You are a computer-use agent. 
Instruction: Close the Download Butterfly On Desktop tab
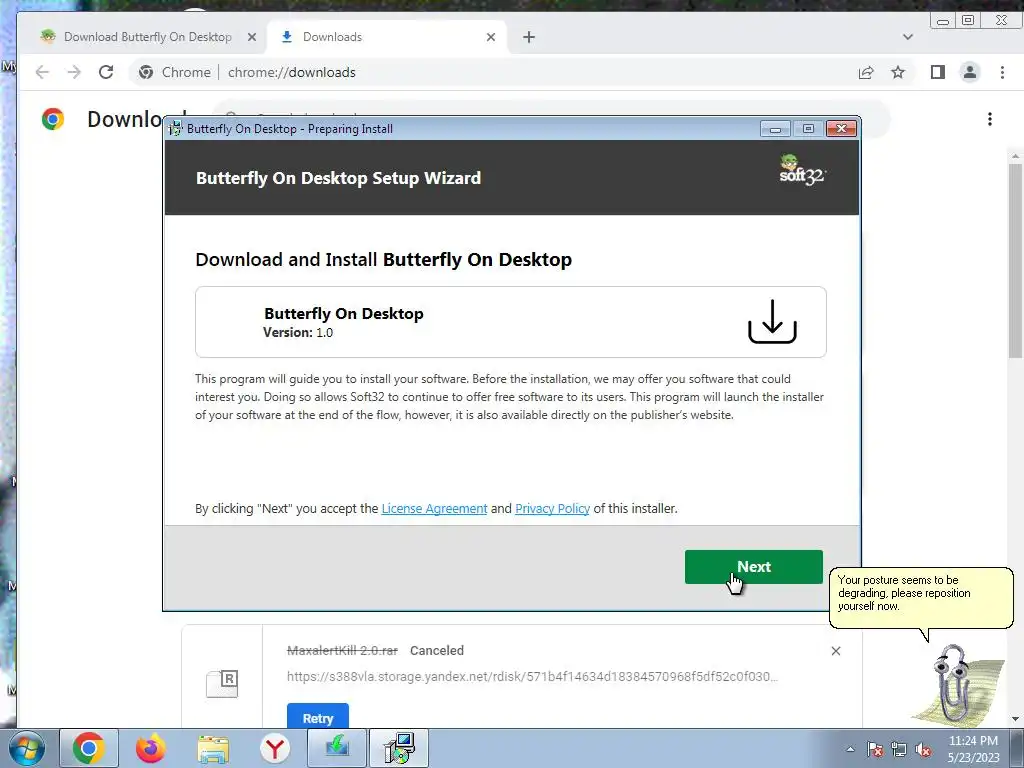251,37
